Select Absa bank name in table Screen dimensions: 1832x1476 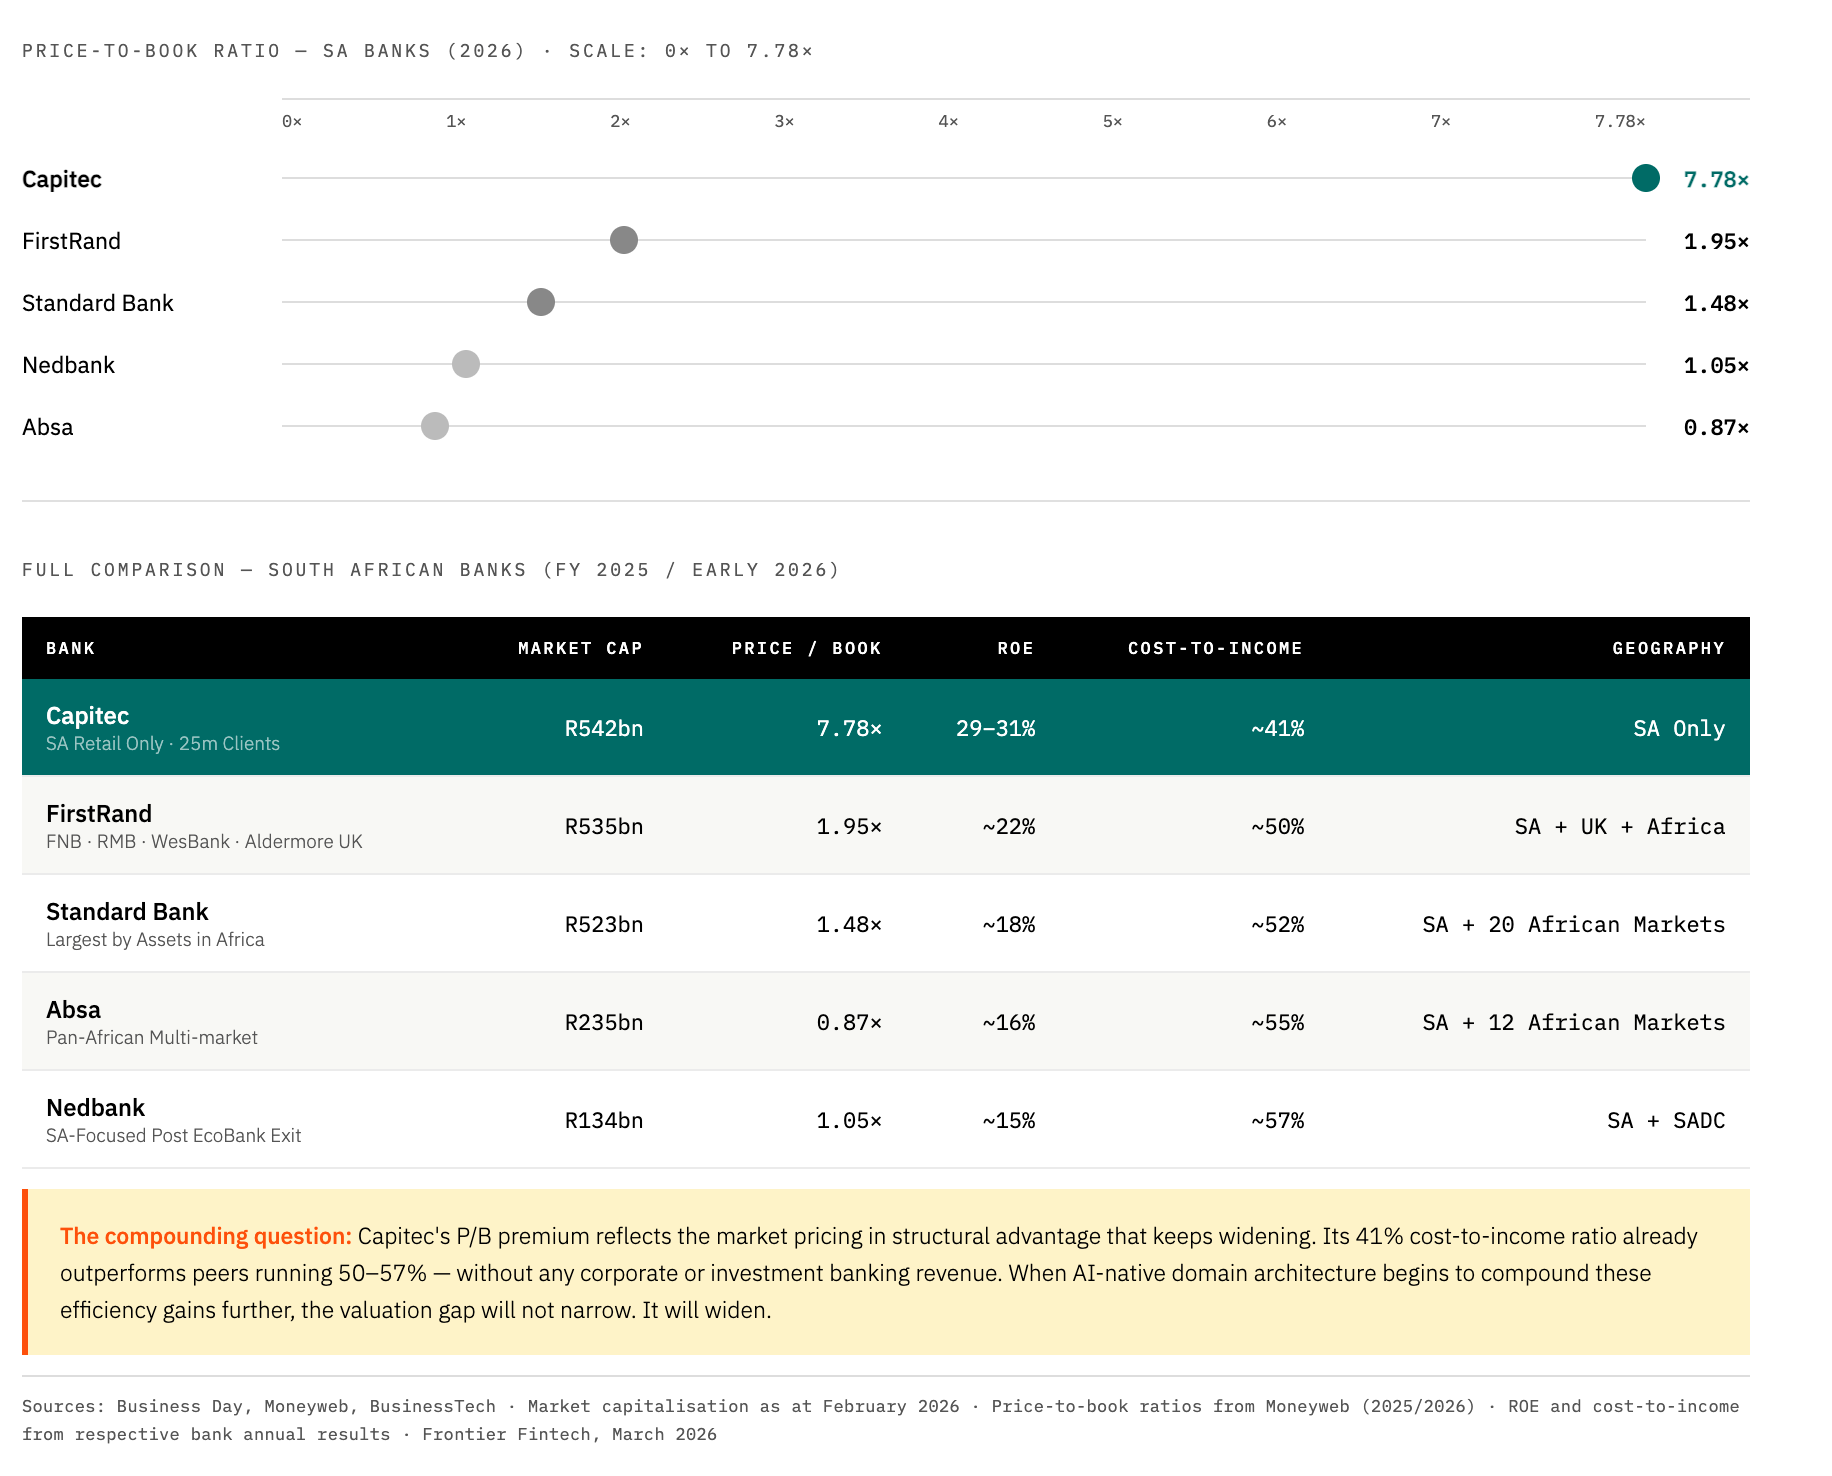(x=73, y=1010)
